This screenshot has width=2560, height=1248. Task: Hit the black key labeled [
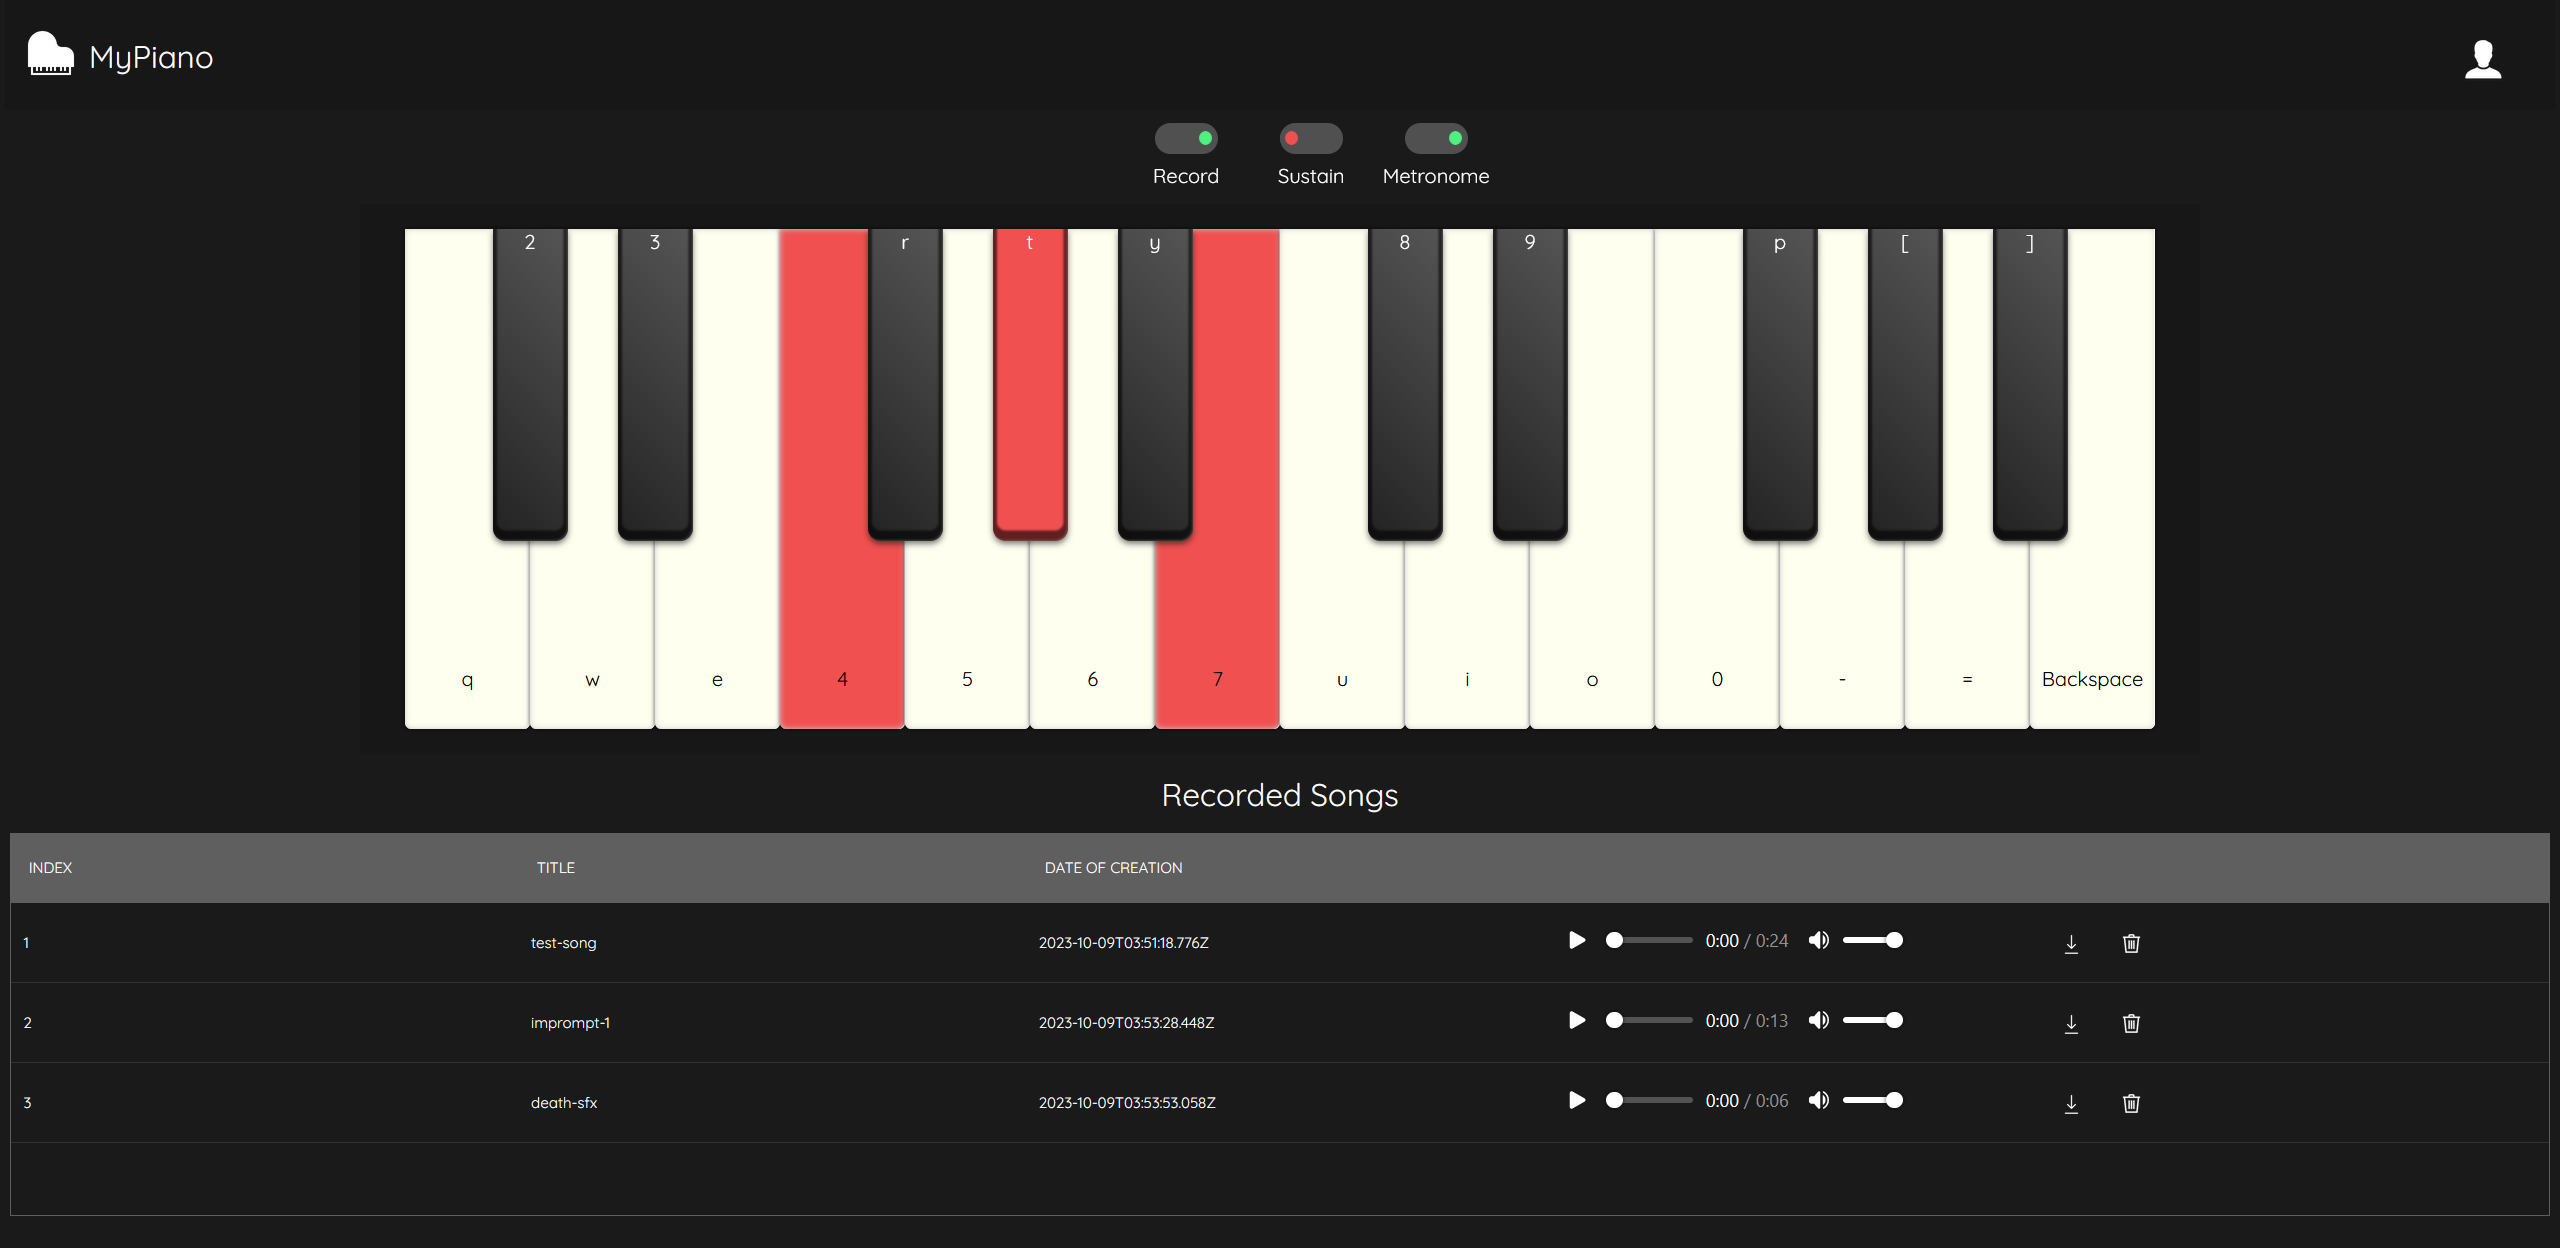pyautogui.click(x=1905, y=384)
